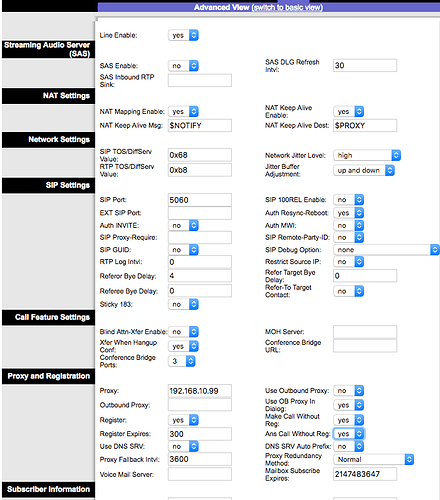The image size is (440, 500).
Task: Expand the Network Jitter Level dropdown
Action: tap(367, 155)
